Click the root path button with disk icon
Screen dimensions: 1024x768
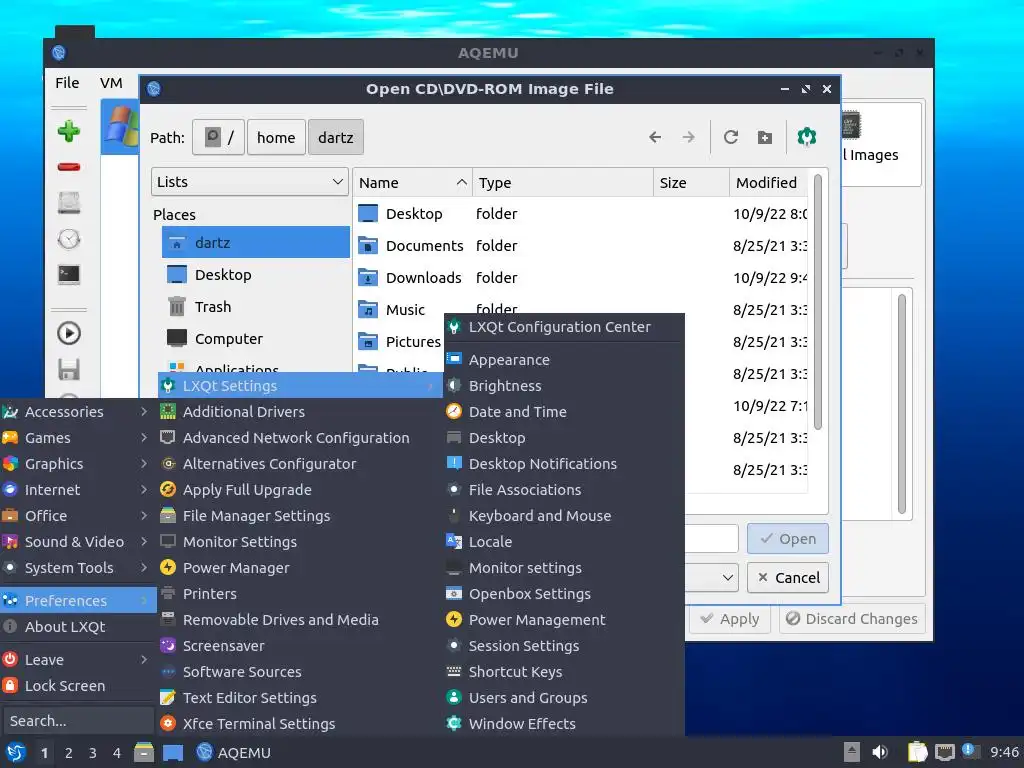[x=219, y=137]
